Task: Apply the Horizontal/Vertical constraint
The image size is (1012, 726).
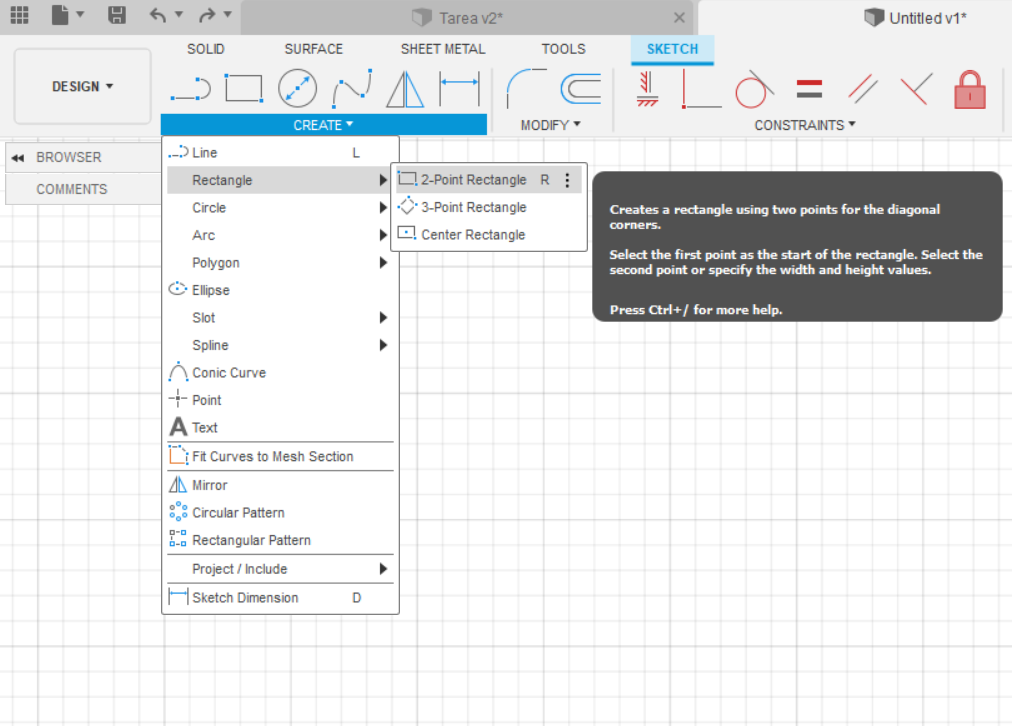Action: 647,88
